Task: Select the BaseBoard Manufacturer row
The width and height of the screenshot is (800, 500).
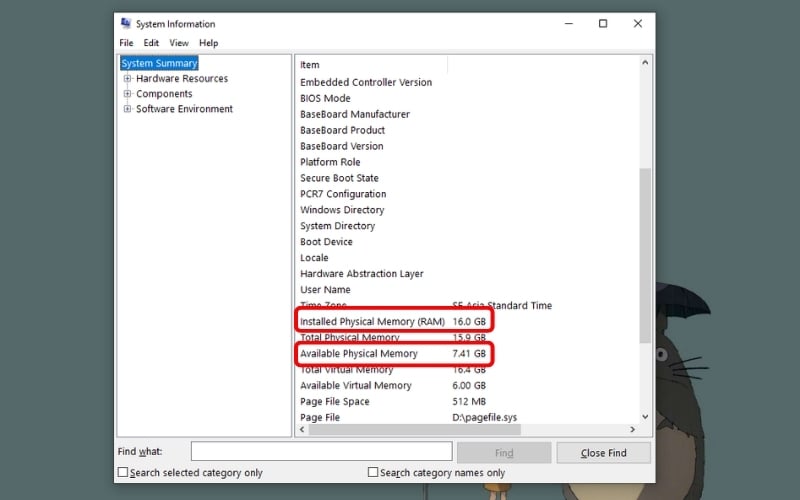Action: tap(467, 114)
